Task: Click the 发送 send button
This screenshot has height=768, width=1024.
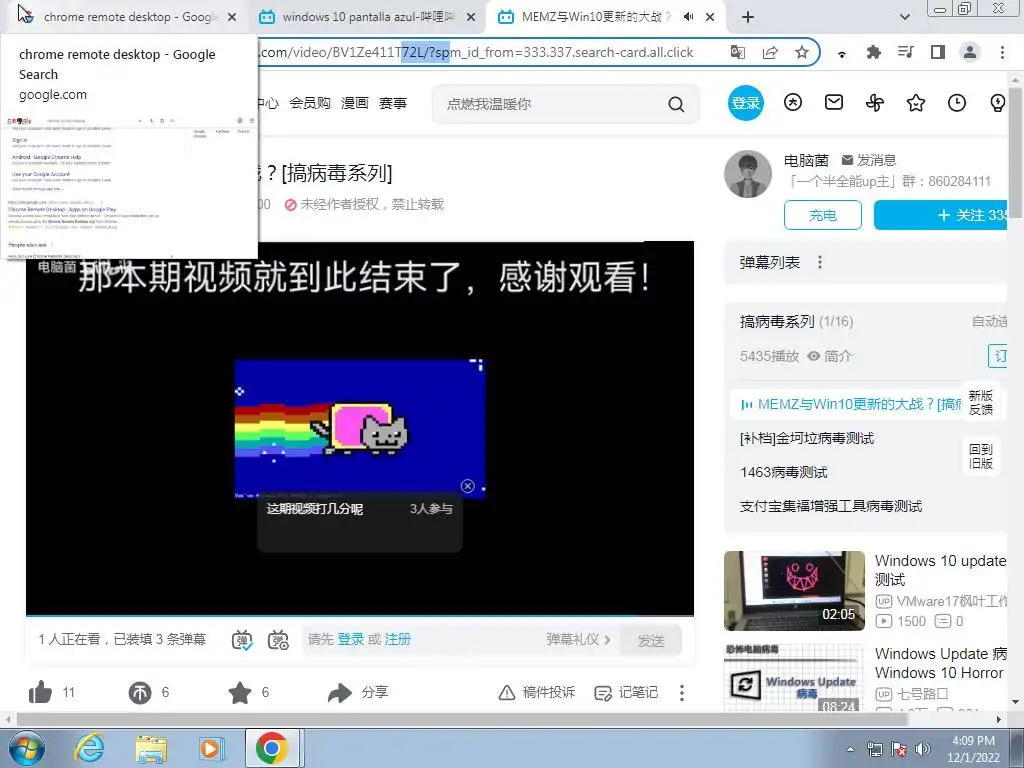Action: 651,641
